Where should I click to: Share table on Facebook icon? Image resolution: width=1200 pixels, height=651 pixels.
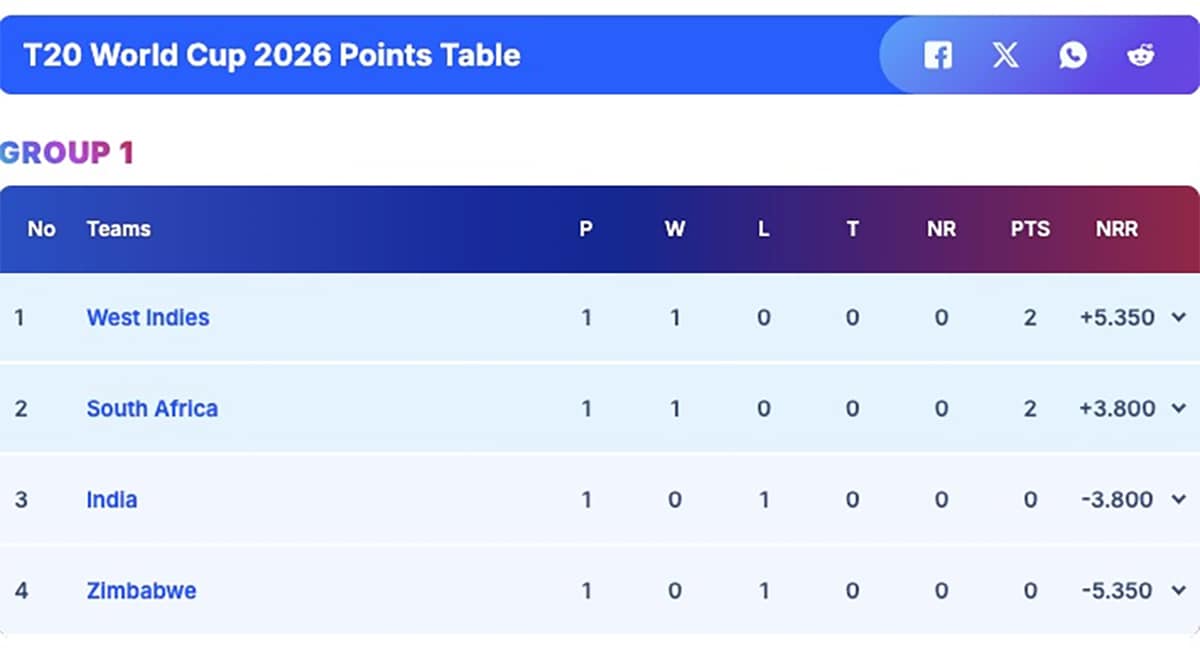tap(937, 55)
